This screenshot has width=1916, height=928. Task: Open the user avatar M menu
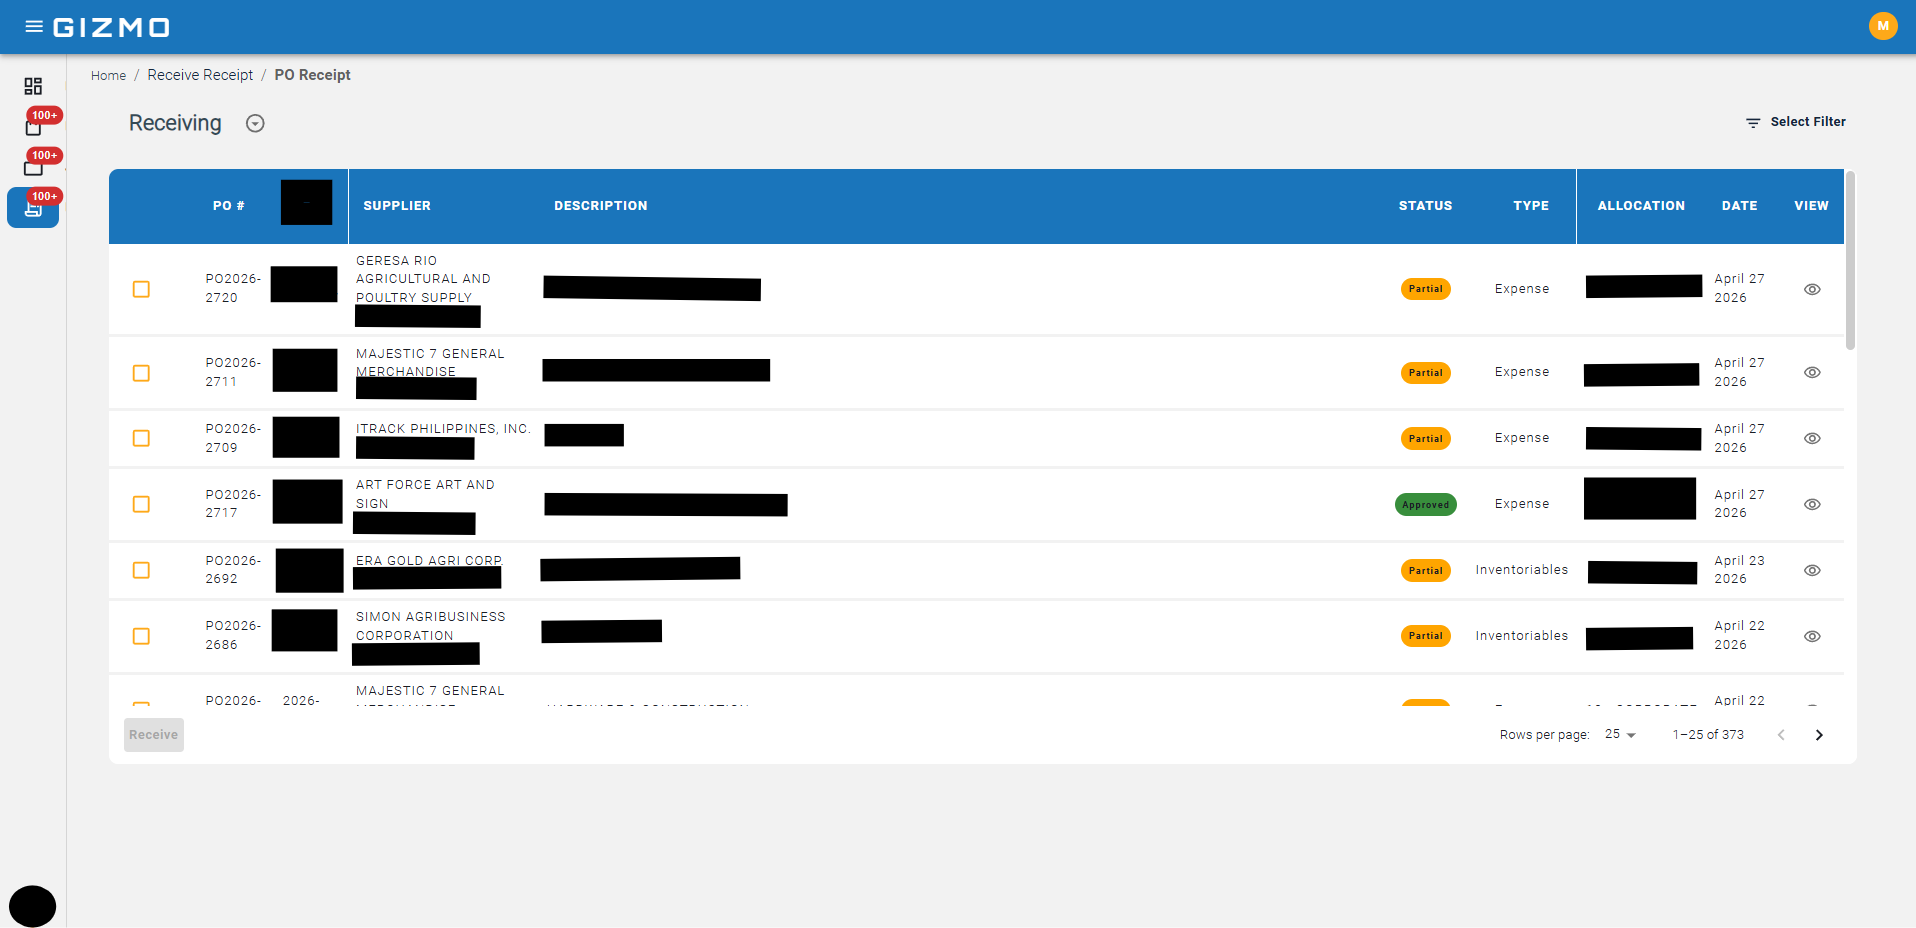click(x=1882, y=26)
